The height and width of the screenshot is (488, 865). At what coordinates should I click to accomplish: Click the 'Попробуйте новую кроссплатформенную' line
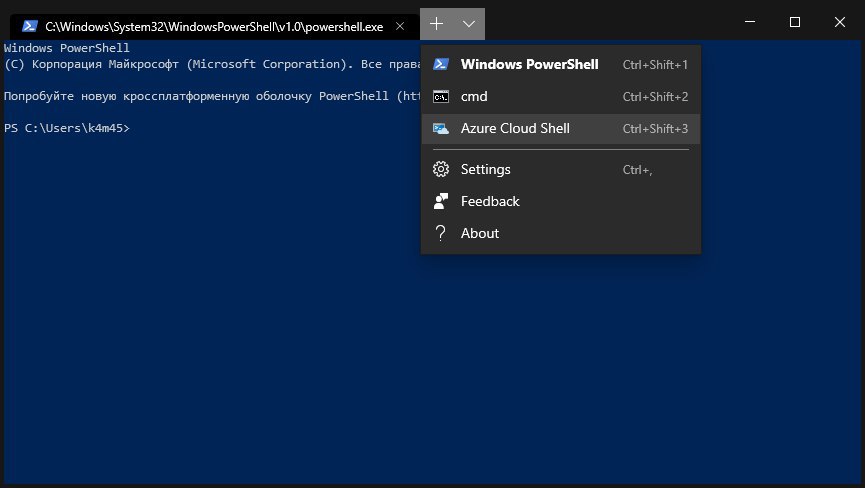click(x=212, y=96)
